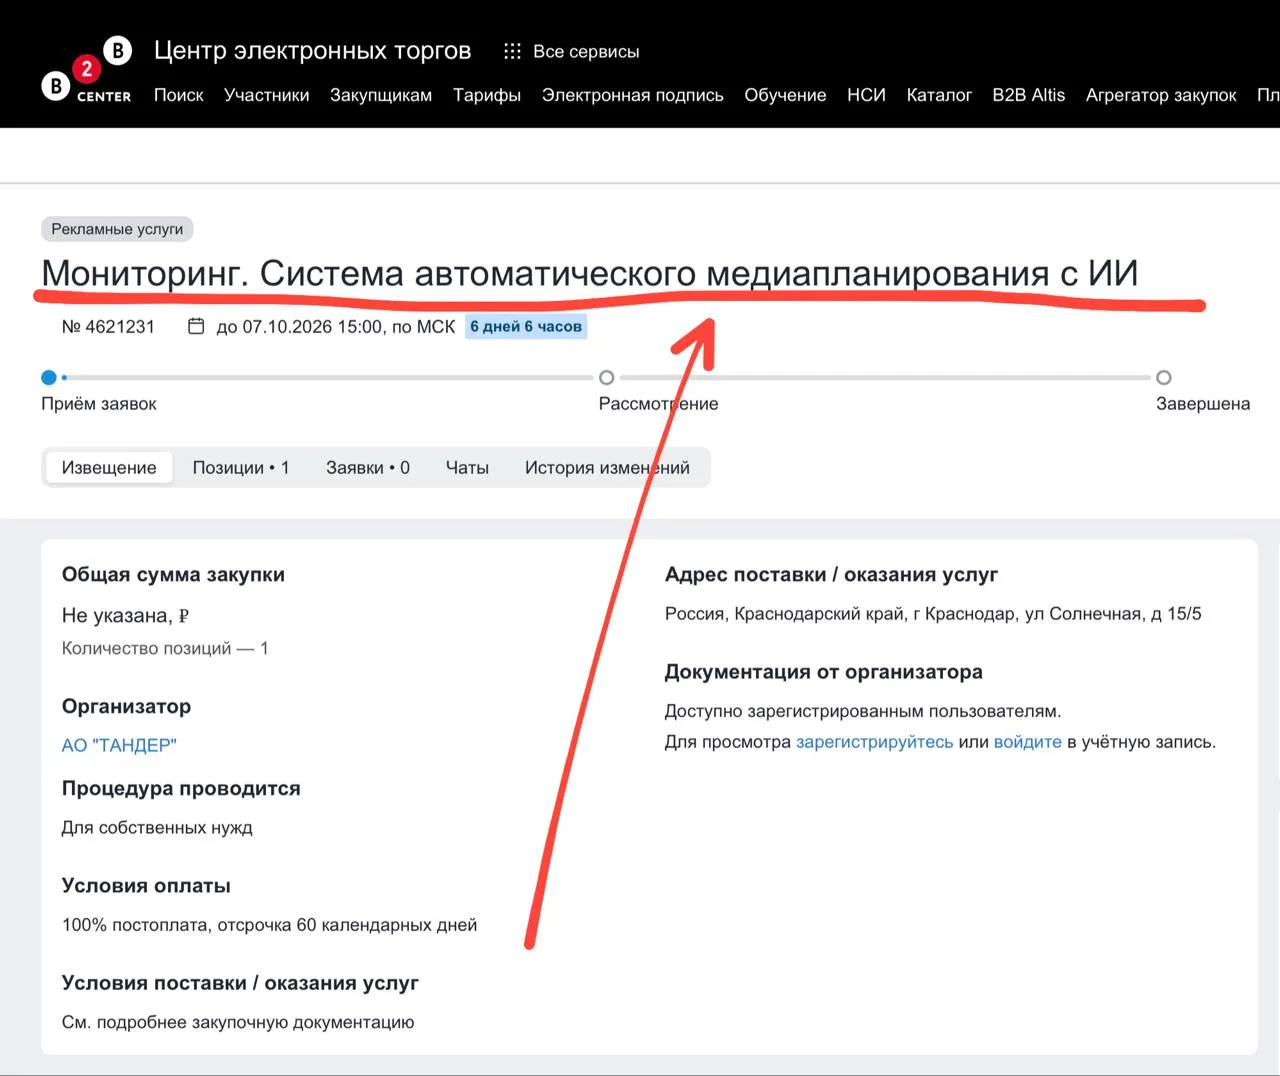Viewport: 1280px width, 1076px height.
Task: Go to Каталог
Action: (x=939, y=95)
